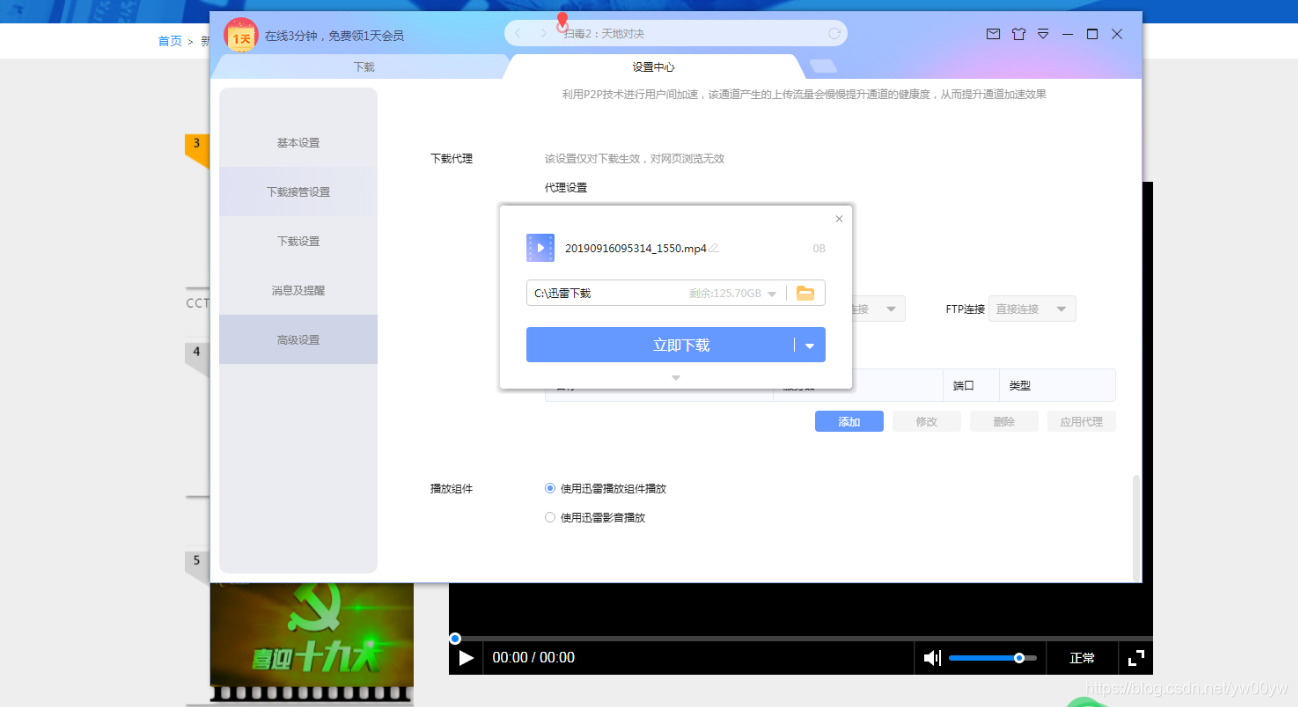1298x707 pixels.
Task: Select 使用迅雷播放组件播放 radio button
Action: 550,489
